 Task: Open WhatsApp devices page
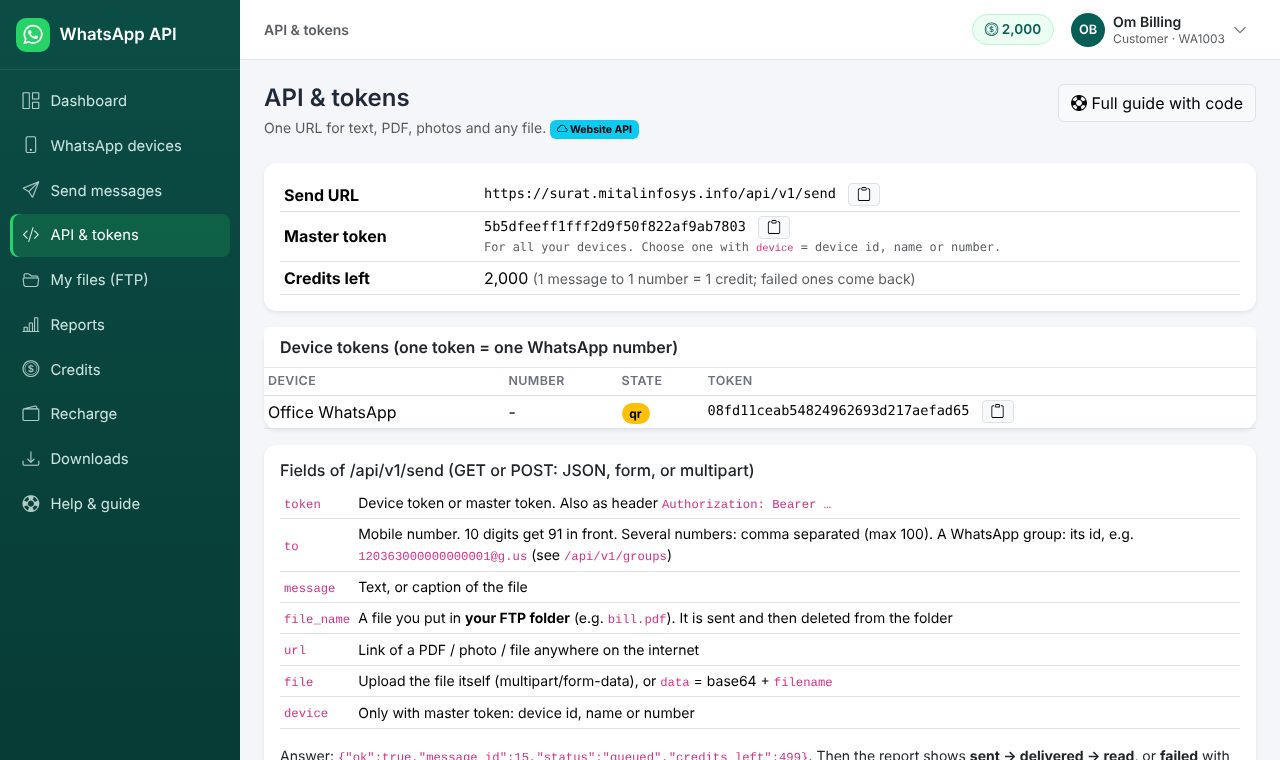pos(120,146)
